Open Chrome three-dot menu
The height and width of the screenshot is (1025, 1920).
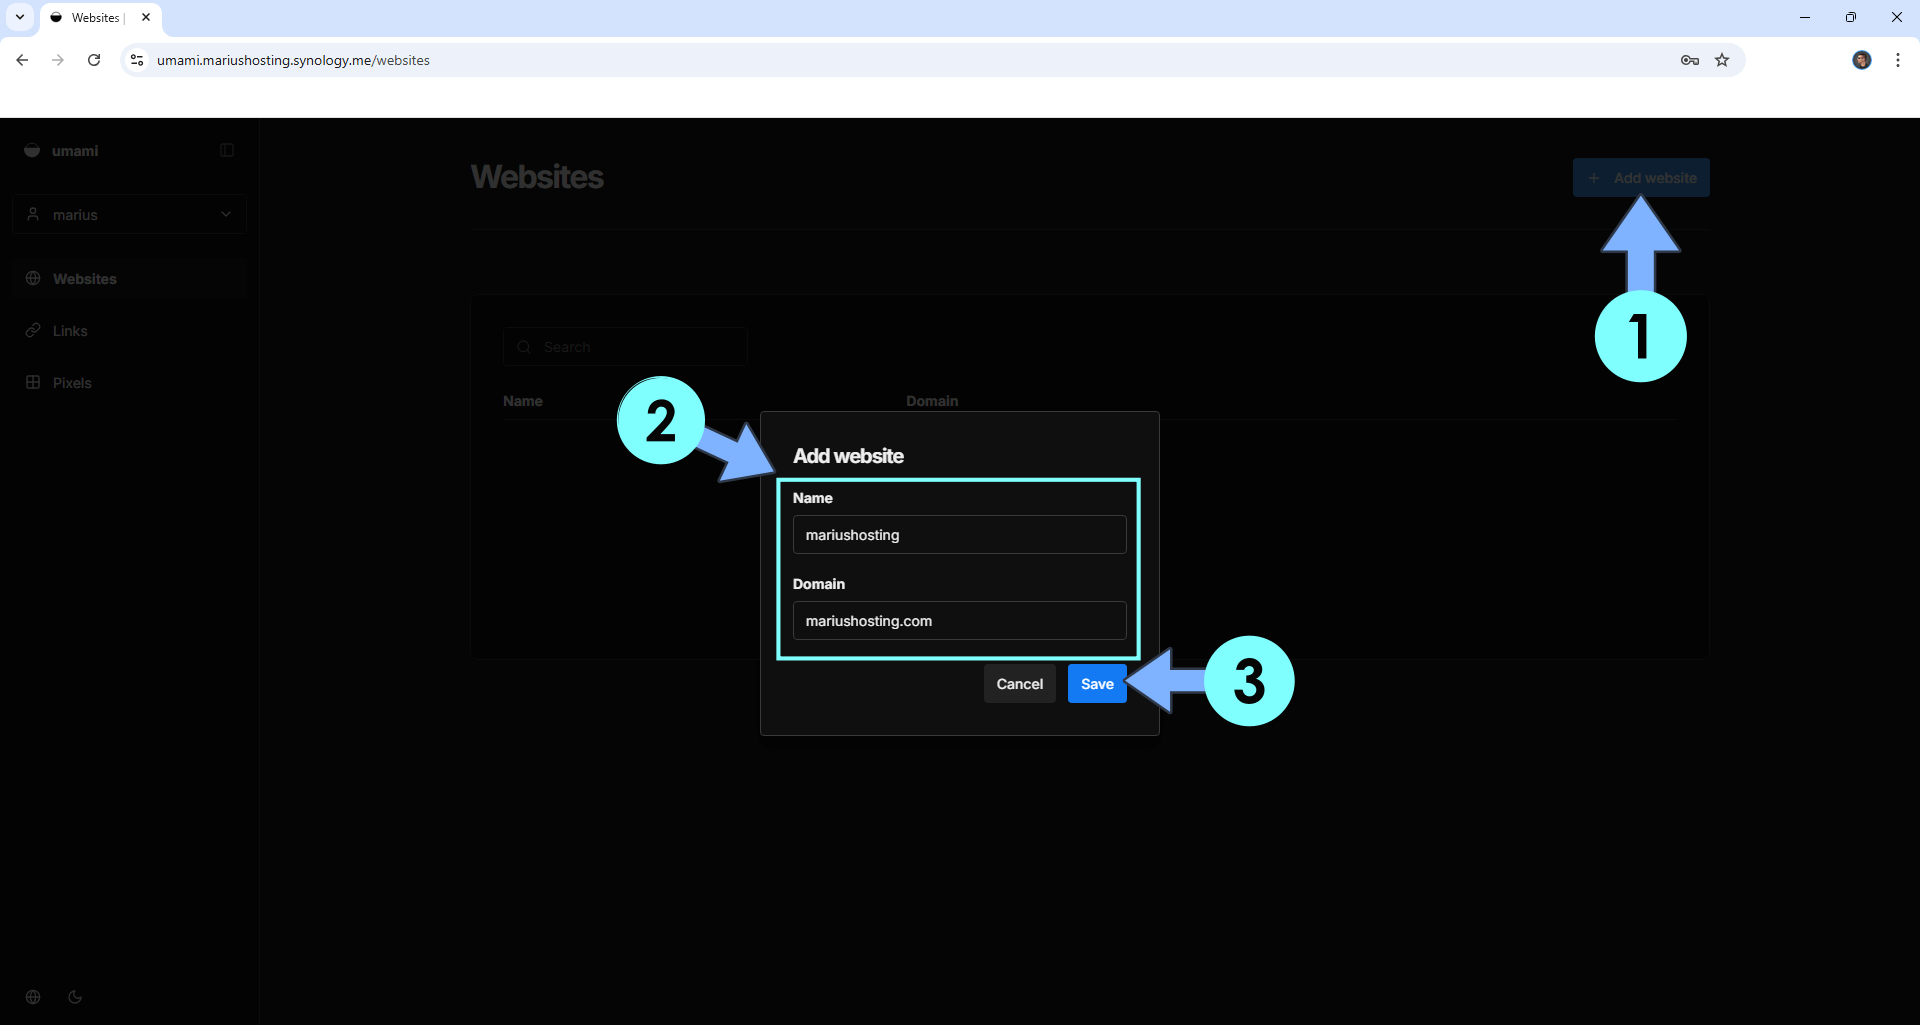pos(1897,60)
